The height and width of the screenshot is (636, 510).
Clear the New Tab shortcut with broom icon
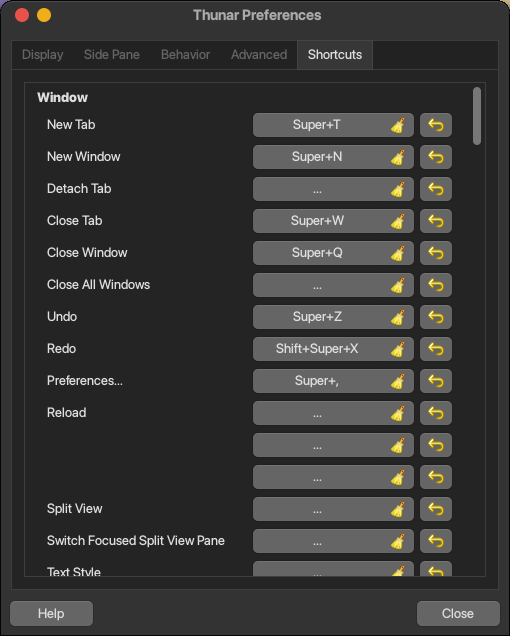pos(398,125)
